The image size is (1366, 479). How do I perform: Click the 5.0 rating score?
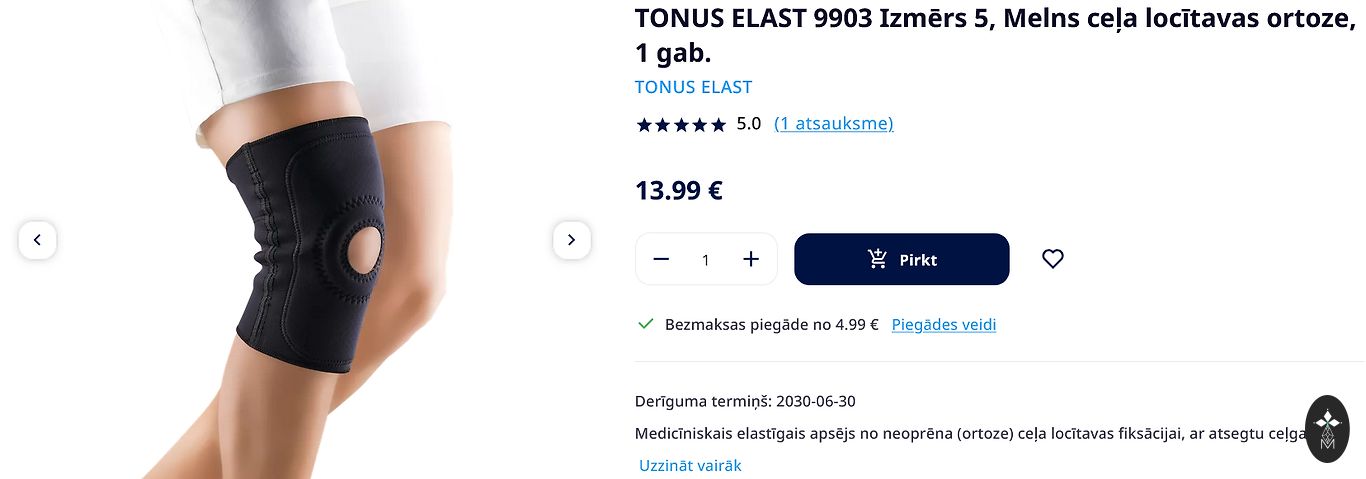click(x=748, y=124)
